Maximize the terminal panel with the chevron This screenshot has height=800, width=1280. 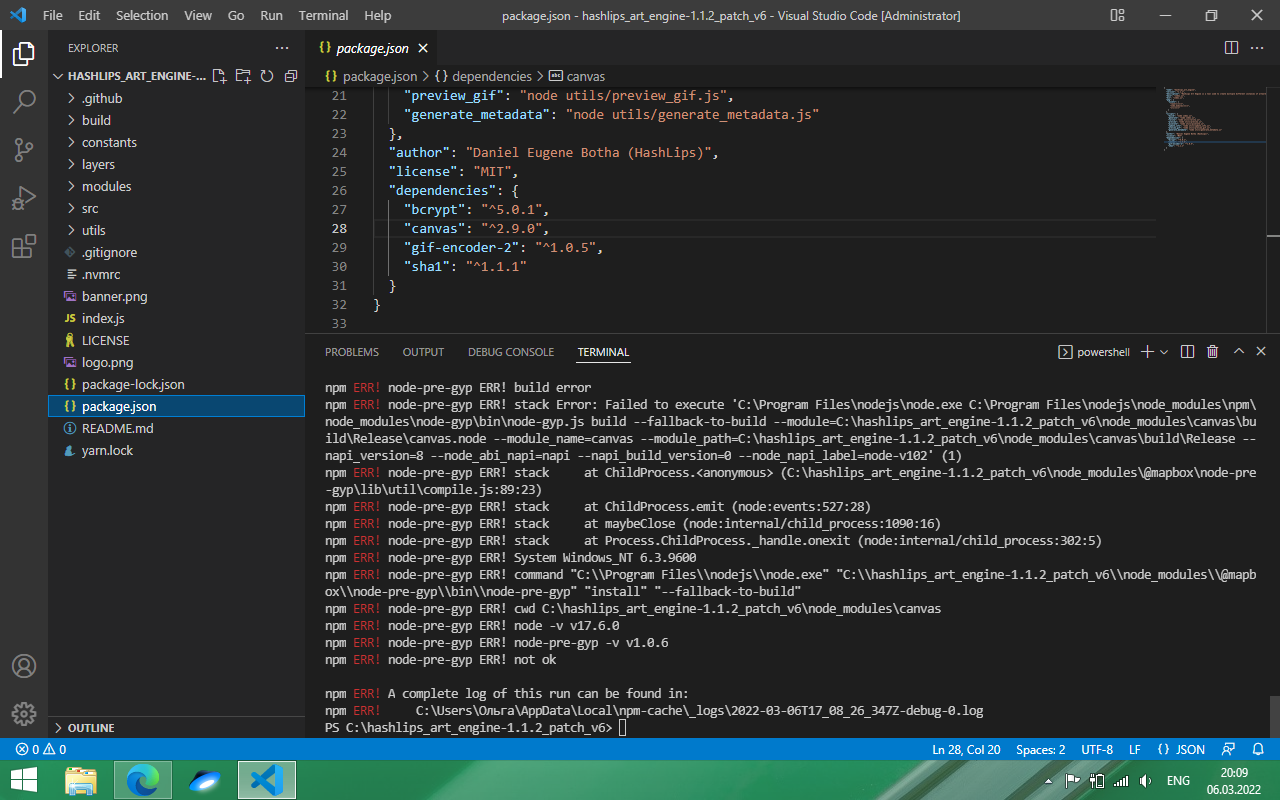pyautogui.click(x=1238, y=351)
